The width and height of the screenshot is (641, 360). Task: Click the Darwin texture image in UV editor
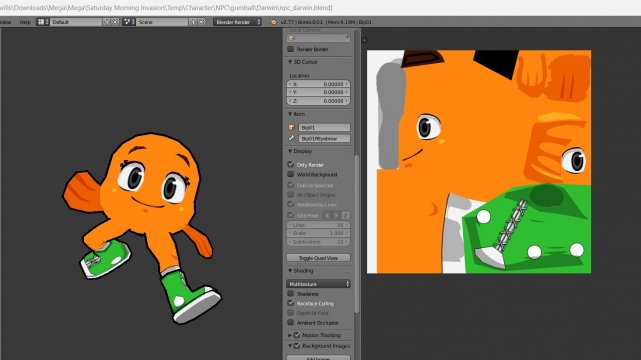coord(479,162)
